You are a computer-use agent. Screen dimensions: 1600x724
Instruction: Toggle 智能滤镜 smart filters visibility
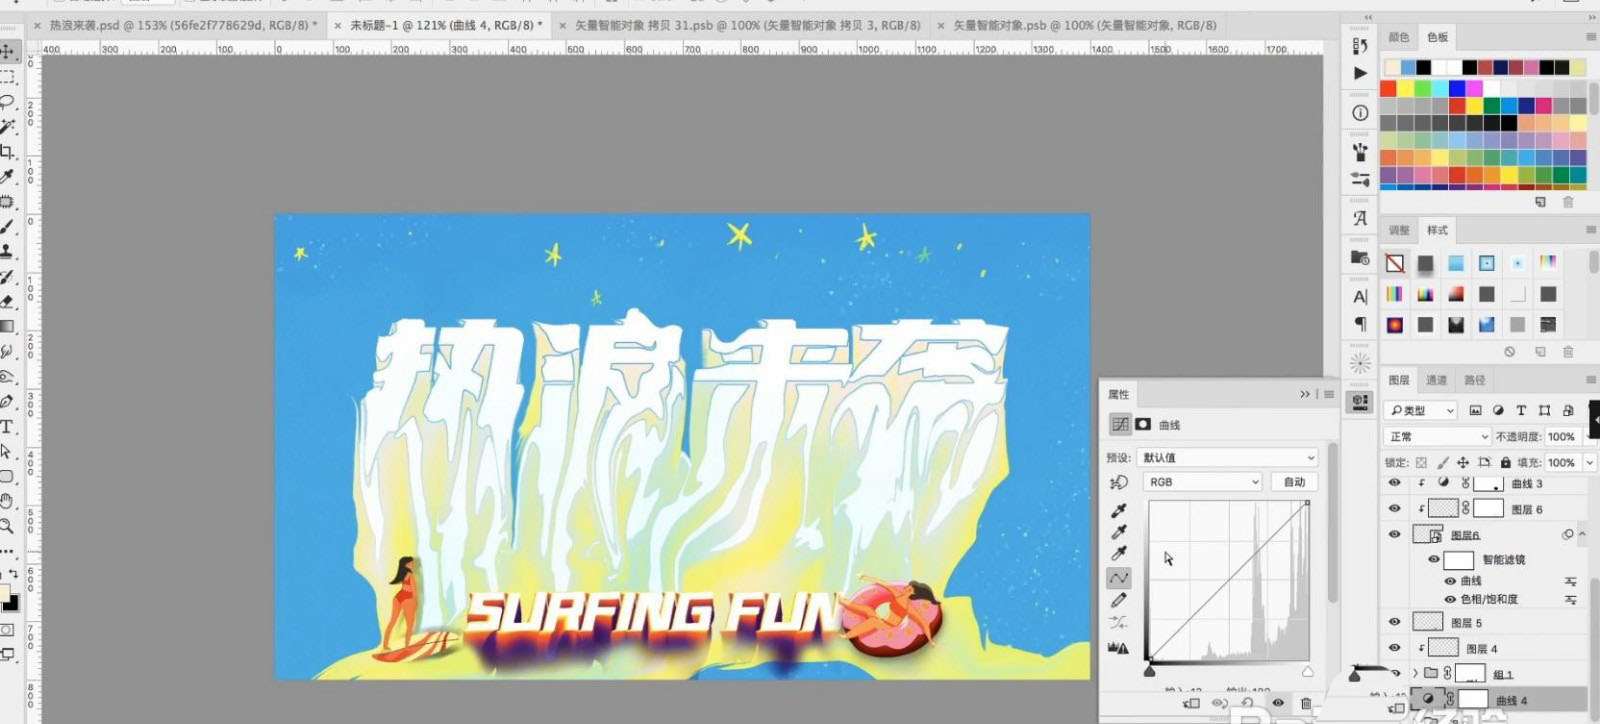pos(1434,559)
